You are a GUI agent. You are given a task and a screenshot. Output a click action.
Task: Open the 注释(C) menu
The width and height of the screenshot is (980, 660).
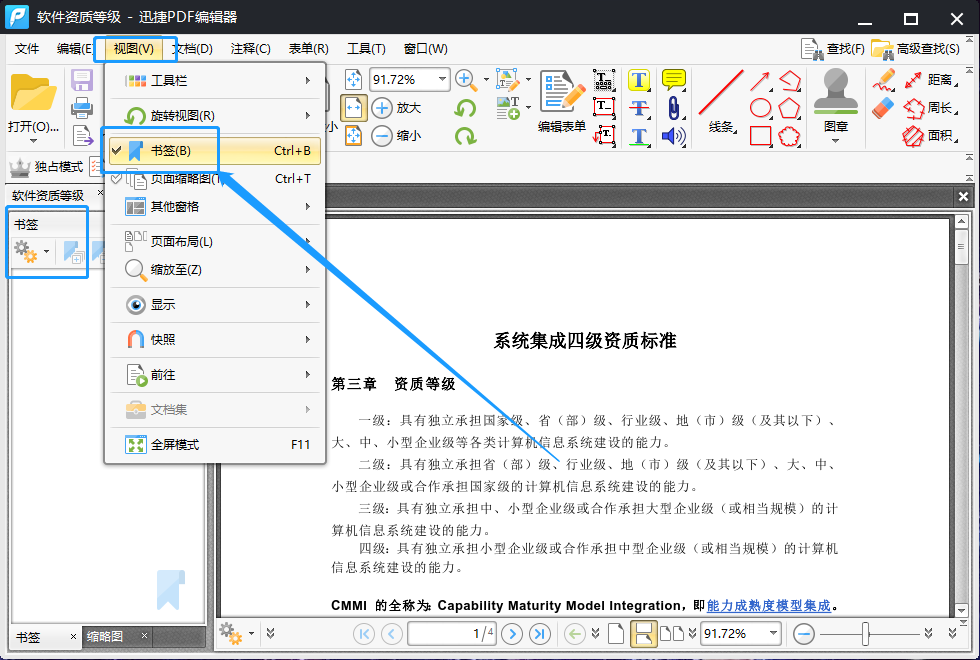point(251,48)
